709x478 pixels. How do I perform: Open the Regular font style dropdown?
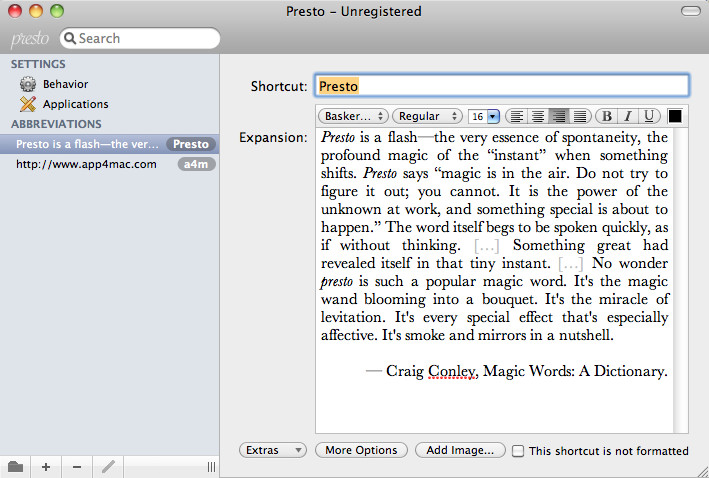pos(427,116)
